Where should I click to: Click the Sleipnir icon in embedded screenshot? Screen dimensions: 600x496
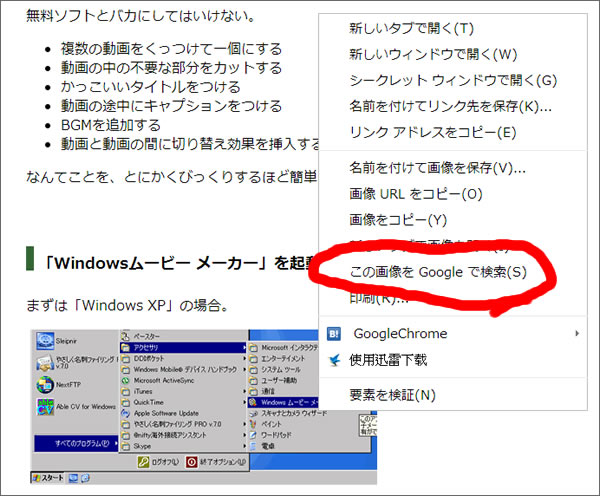tap(44, 342)
